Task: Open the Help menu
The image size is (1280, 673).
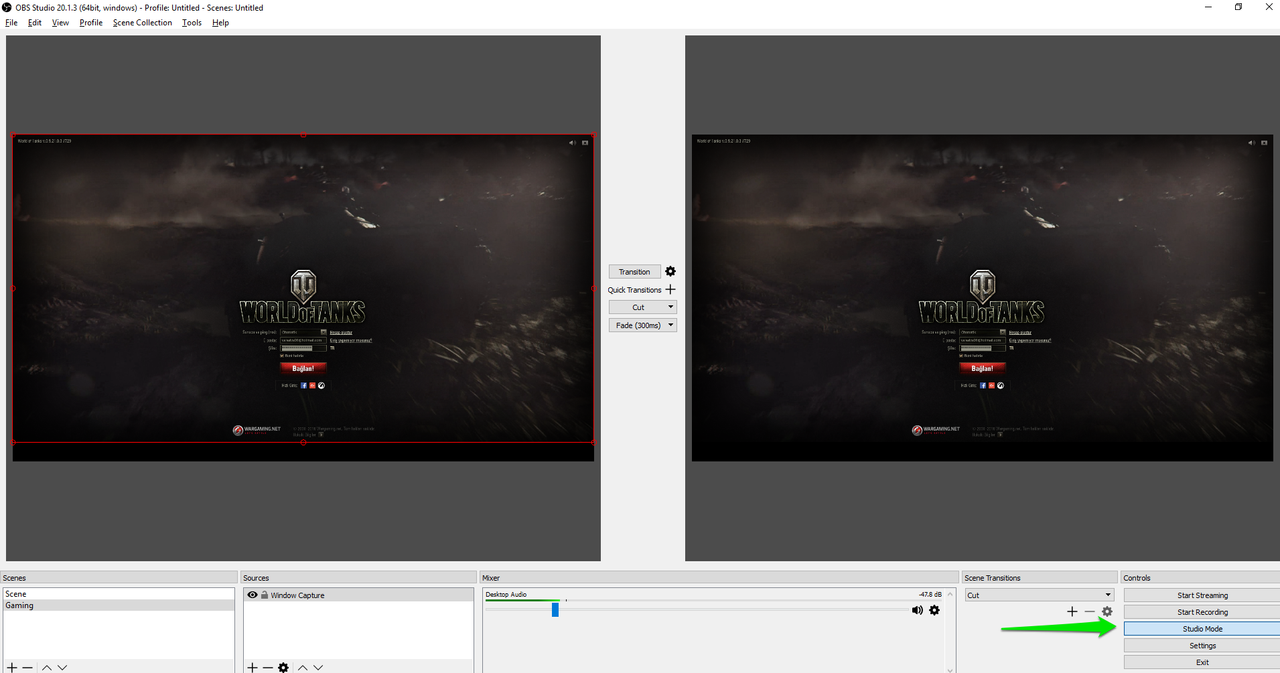Action: click(x=220, y=22)
